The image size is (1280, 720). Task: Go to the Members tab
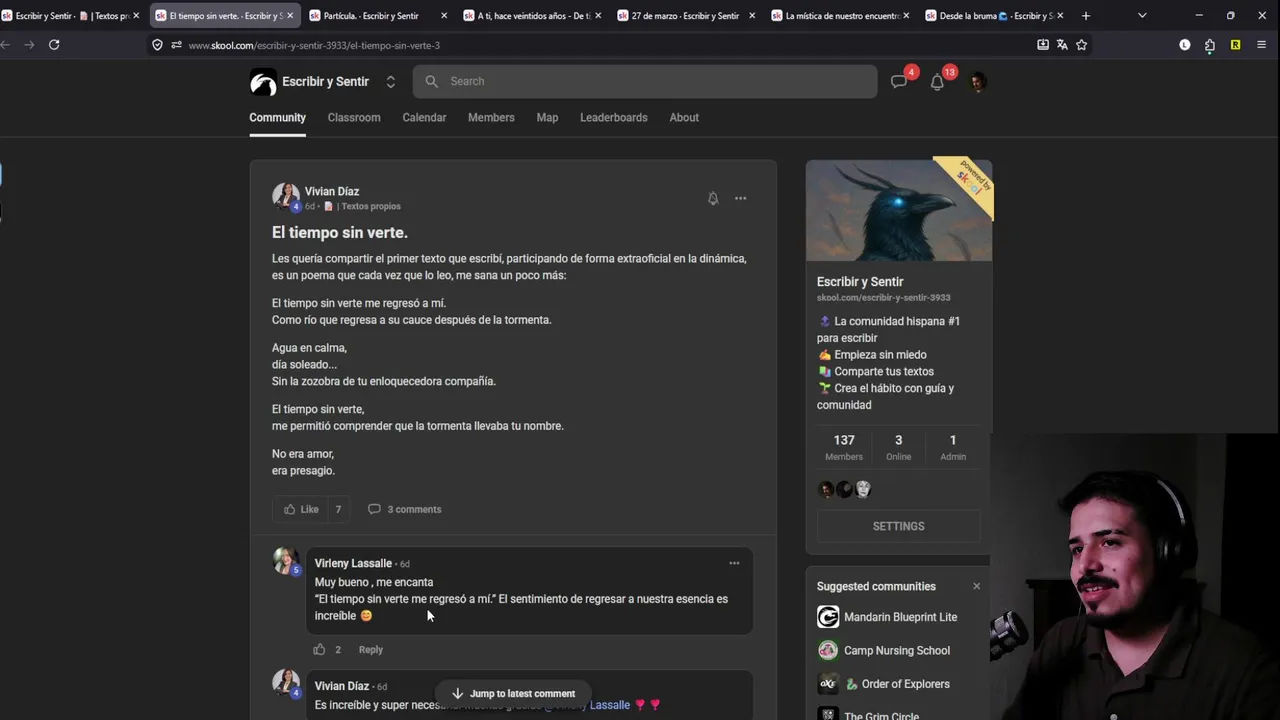pos(491,117)
